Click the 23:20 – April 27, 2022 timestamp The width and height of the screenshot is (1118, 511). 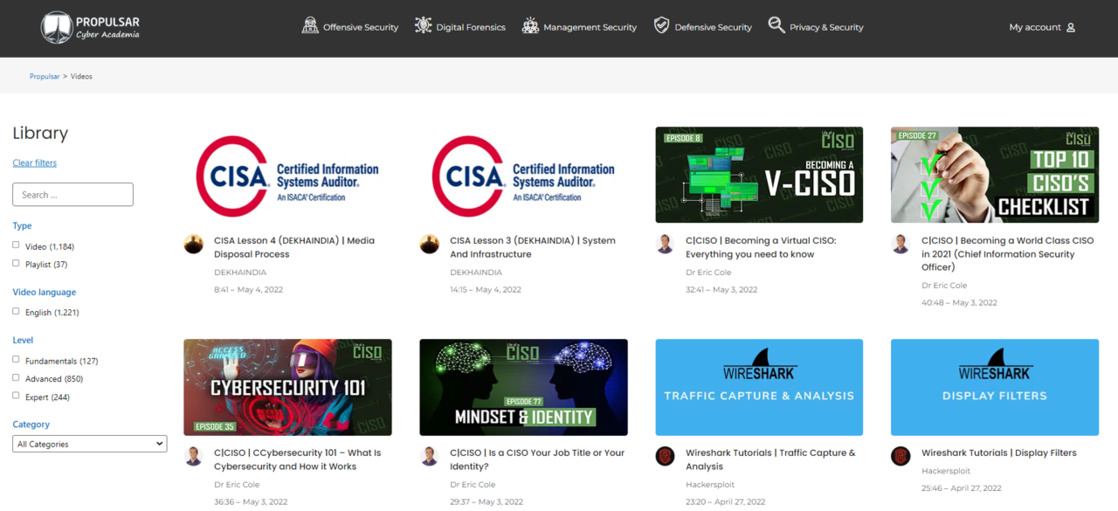(x=725, y=502)
